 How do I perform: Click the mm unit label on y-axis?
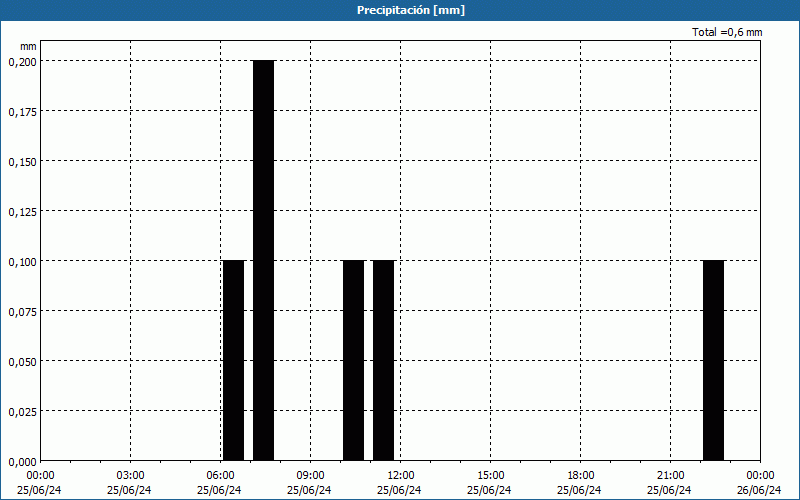tap(29, 46)
